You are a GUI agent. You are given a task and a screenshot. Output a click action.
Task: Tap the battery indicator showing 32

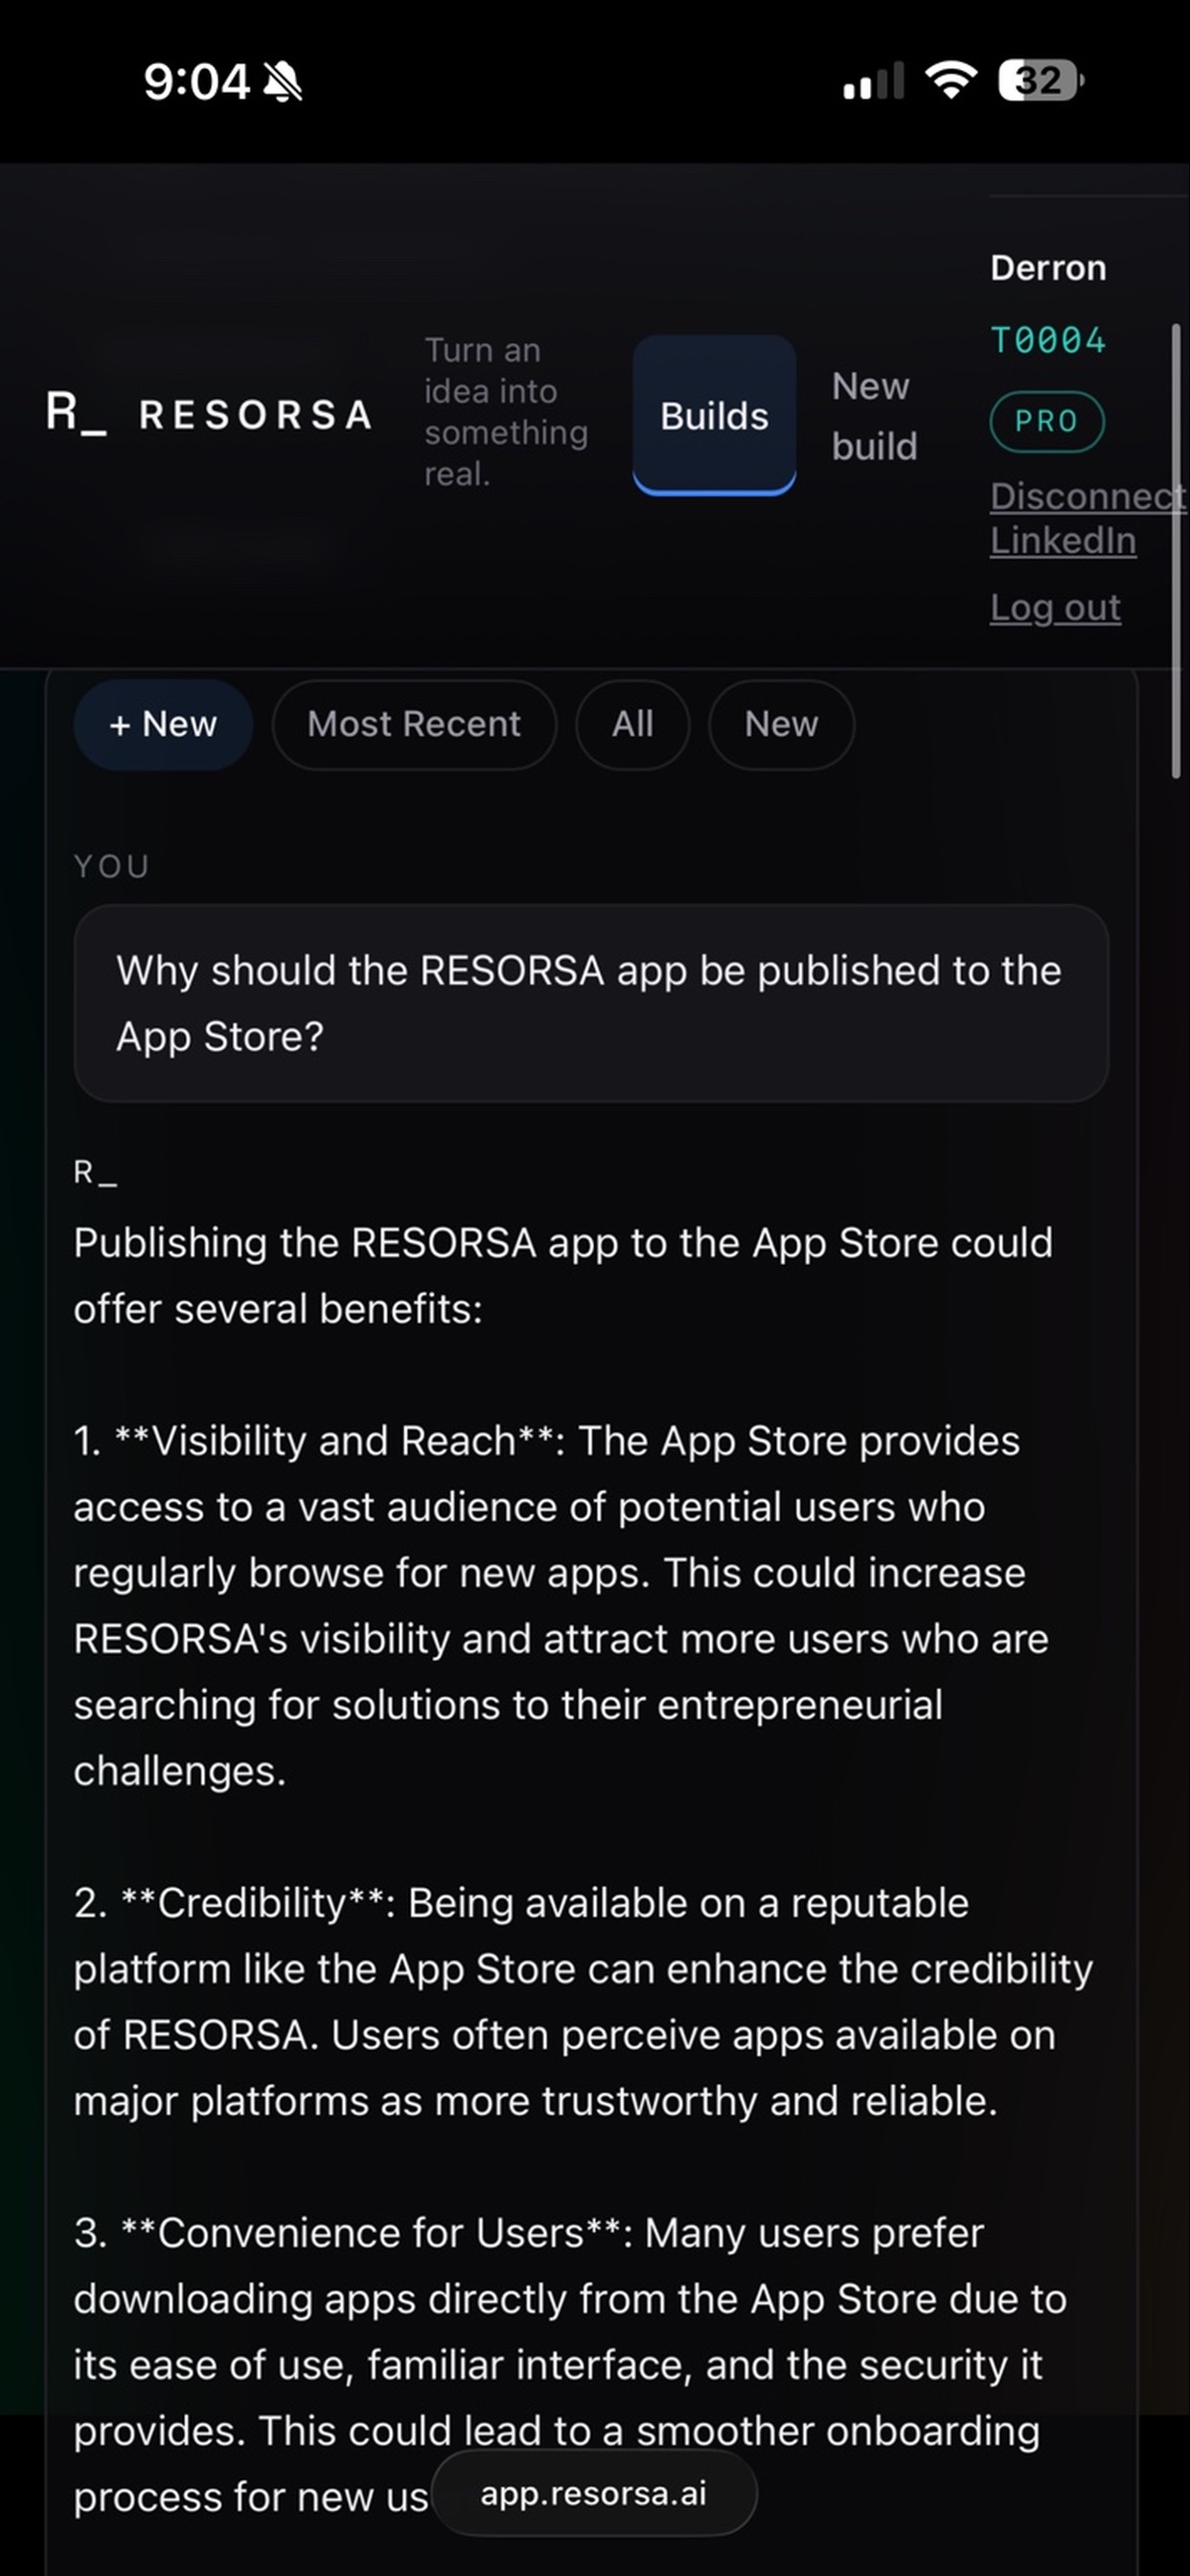pyautogui.click(x=1041, y=80)
